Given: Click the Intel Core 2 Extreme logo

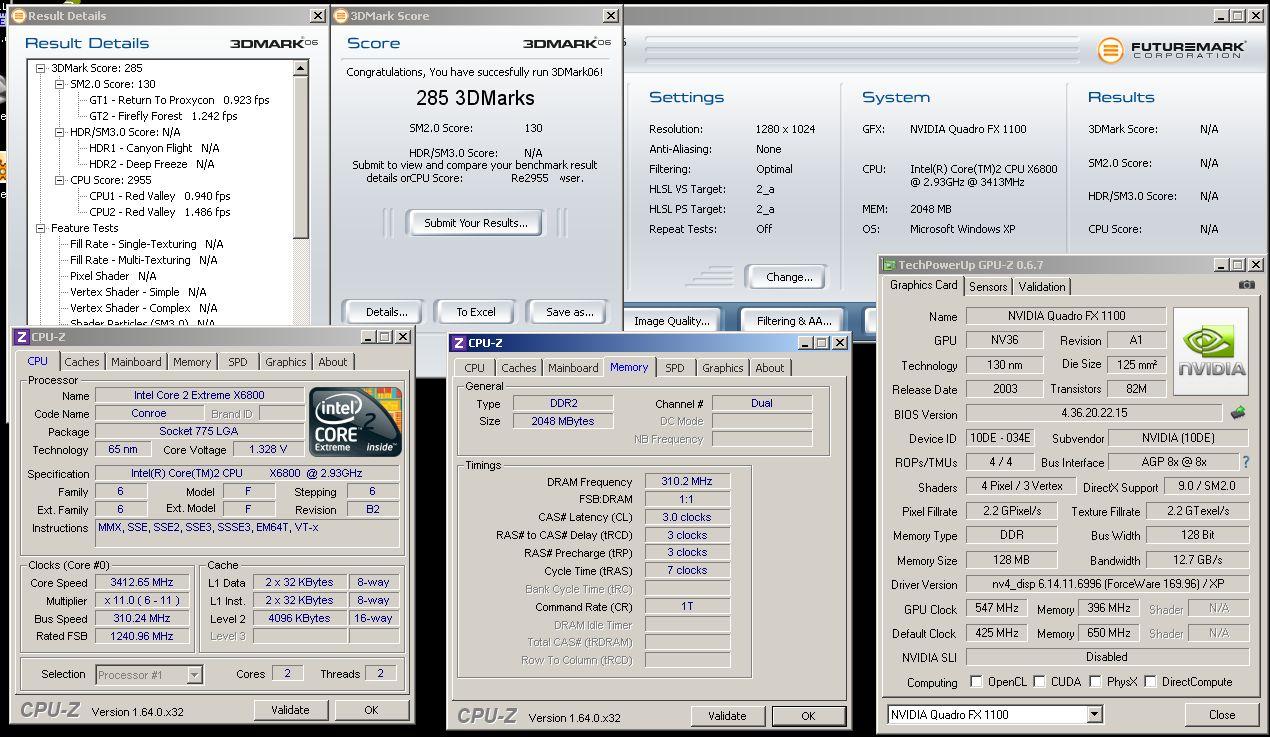Looking at the screenshot, I should pyautogui.click(x=356, y=422).
